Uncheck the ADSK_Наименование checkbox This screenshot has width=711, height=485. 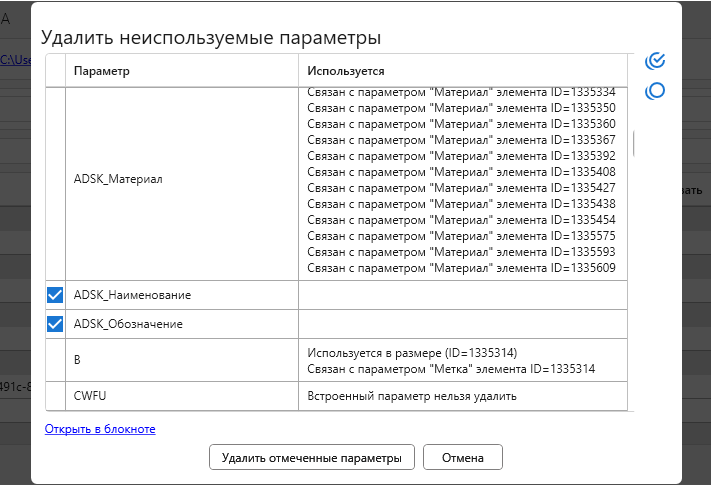55,295
